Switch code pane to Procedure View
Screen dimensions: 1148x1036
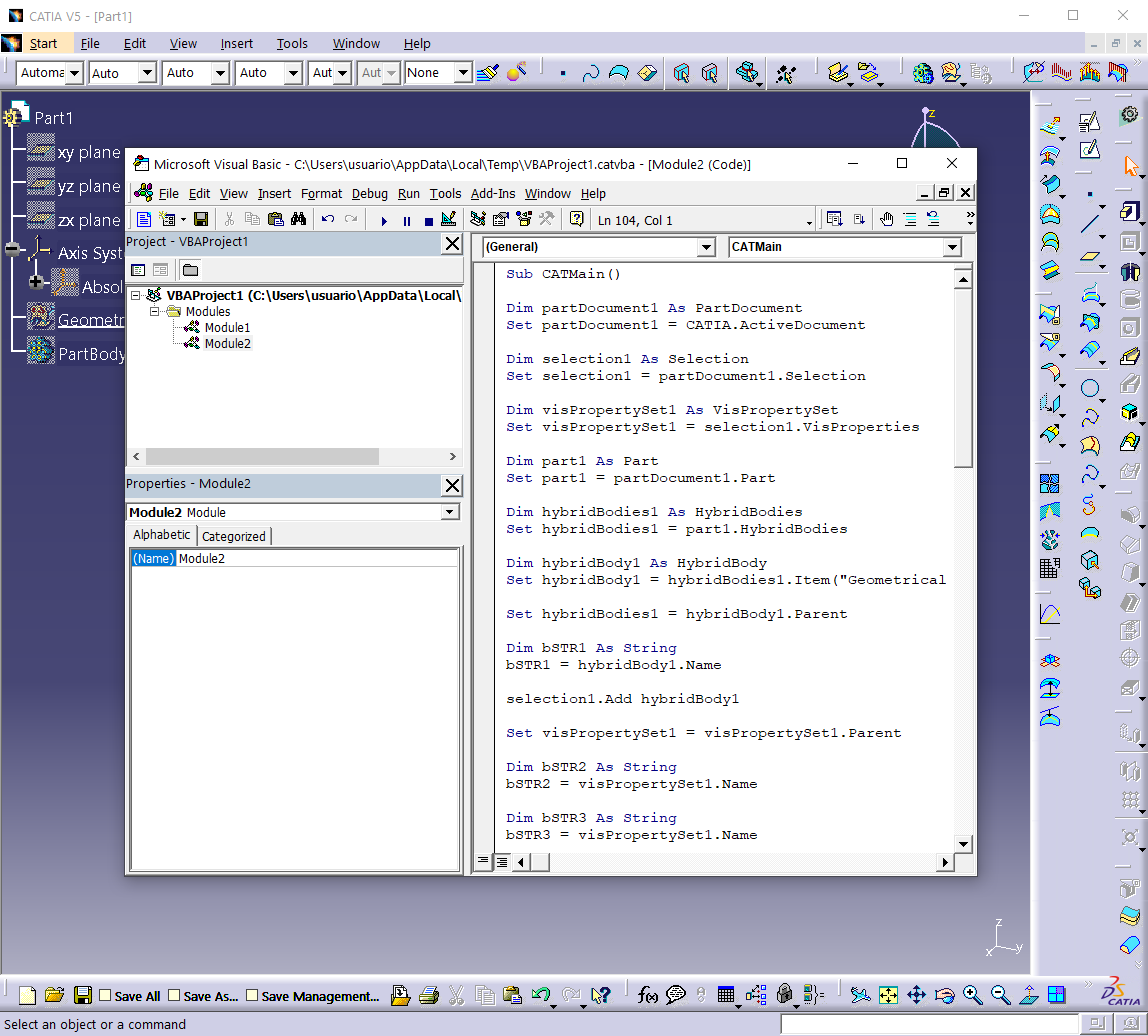tap(483, 861)
